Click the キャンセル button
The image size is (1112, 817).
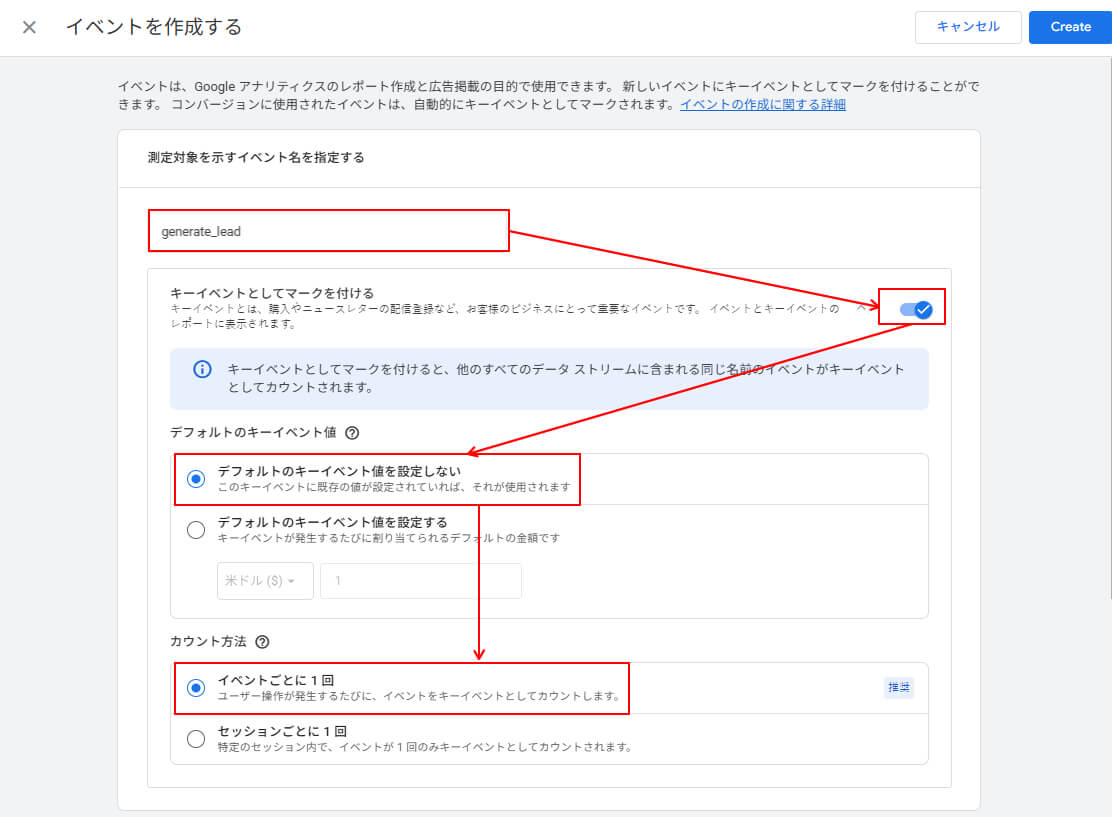967,27
